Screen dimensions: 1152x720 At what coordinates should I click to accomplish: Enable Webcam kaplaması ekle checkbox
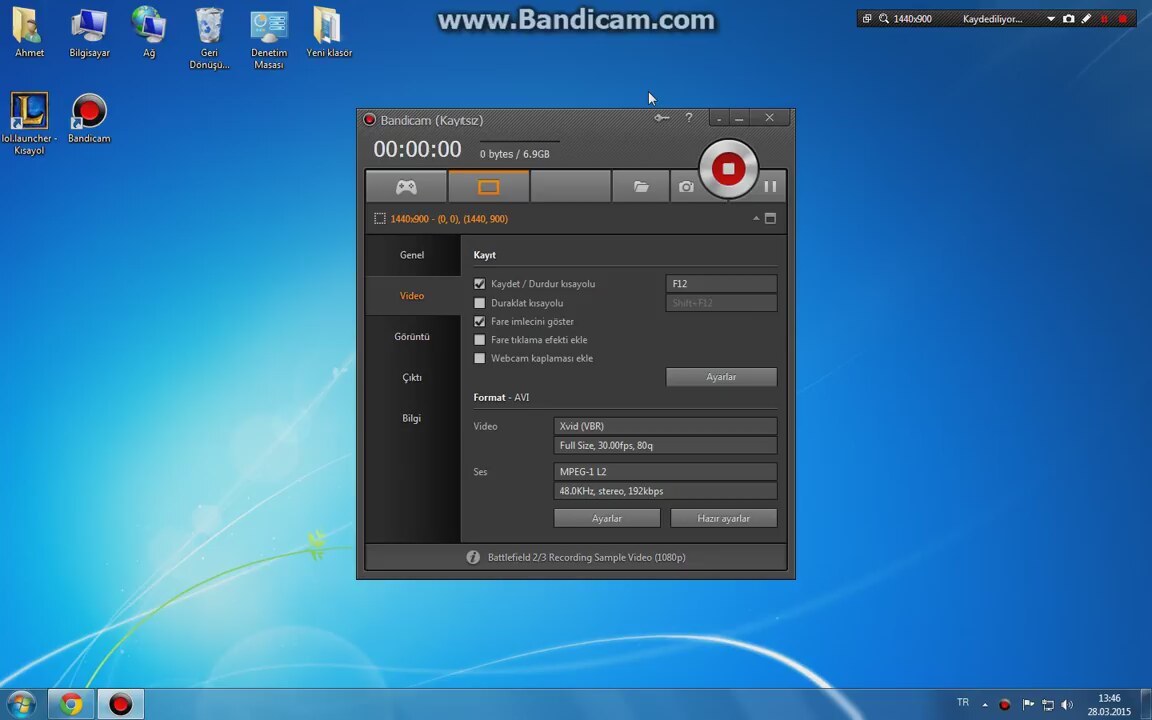tap(480, 359)
